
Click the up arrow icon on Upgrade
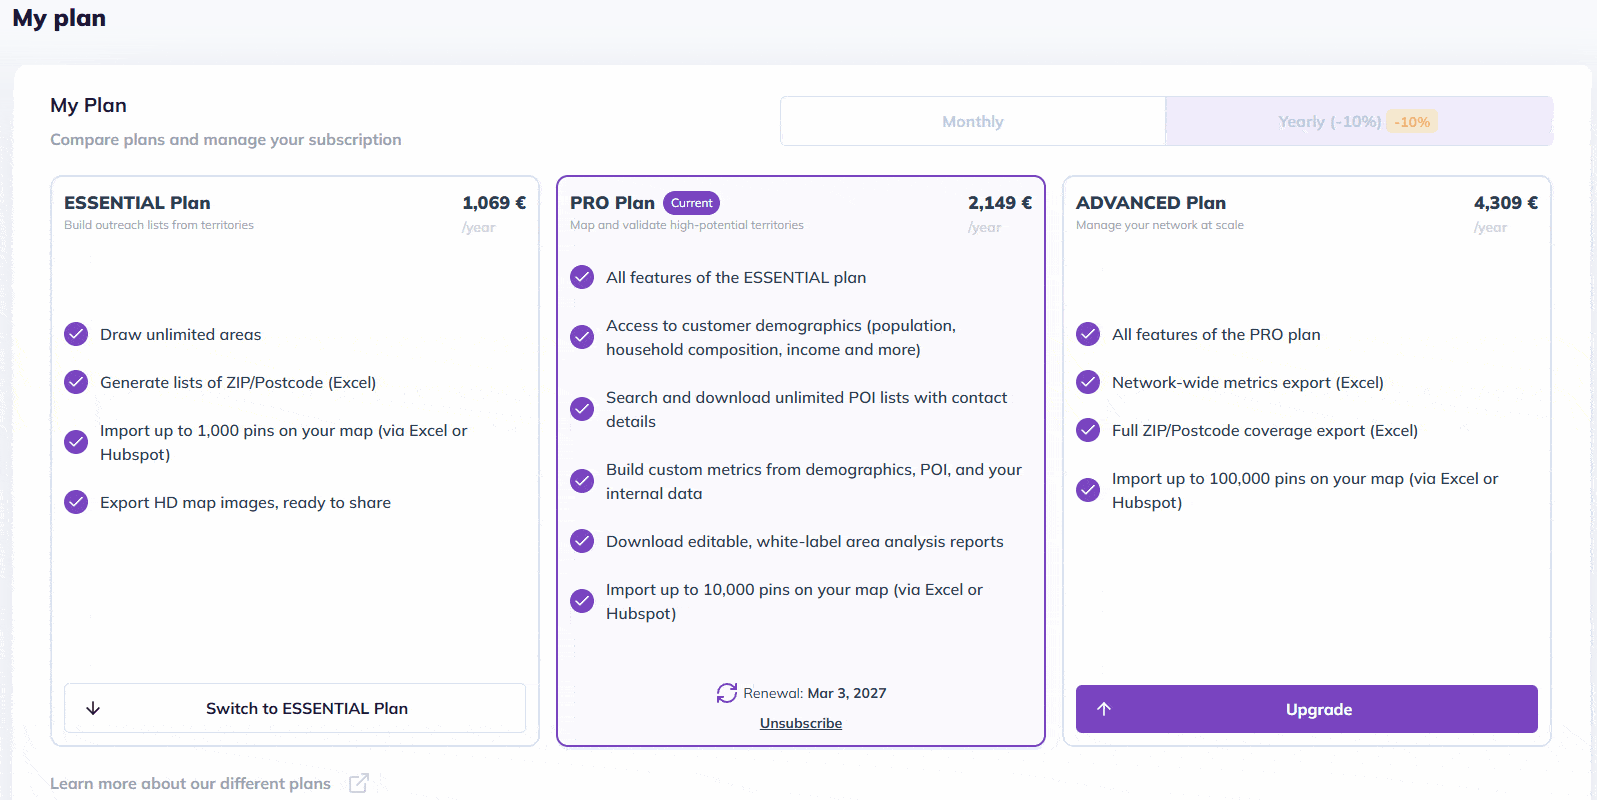tap(1104, 709)
